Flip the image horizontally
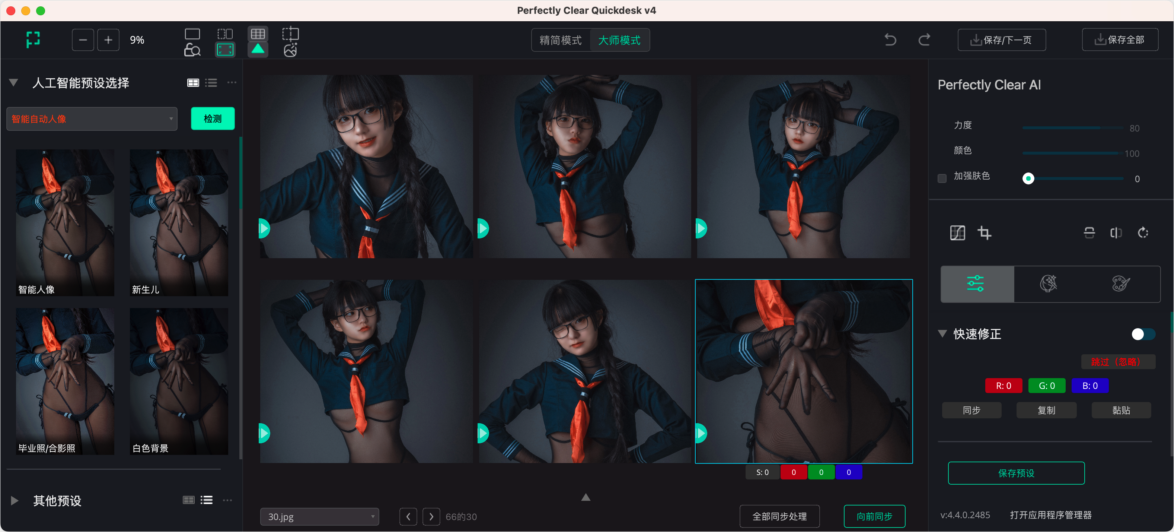Image resolution: width=1174 pixels, height=532 pixels. (x=1116, y=233)
